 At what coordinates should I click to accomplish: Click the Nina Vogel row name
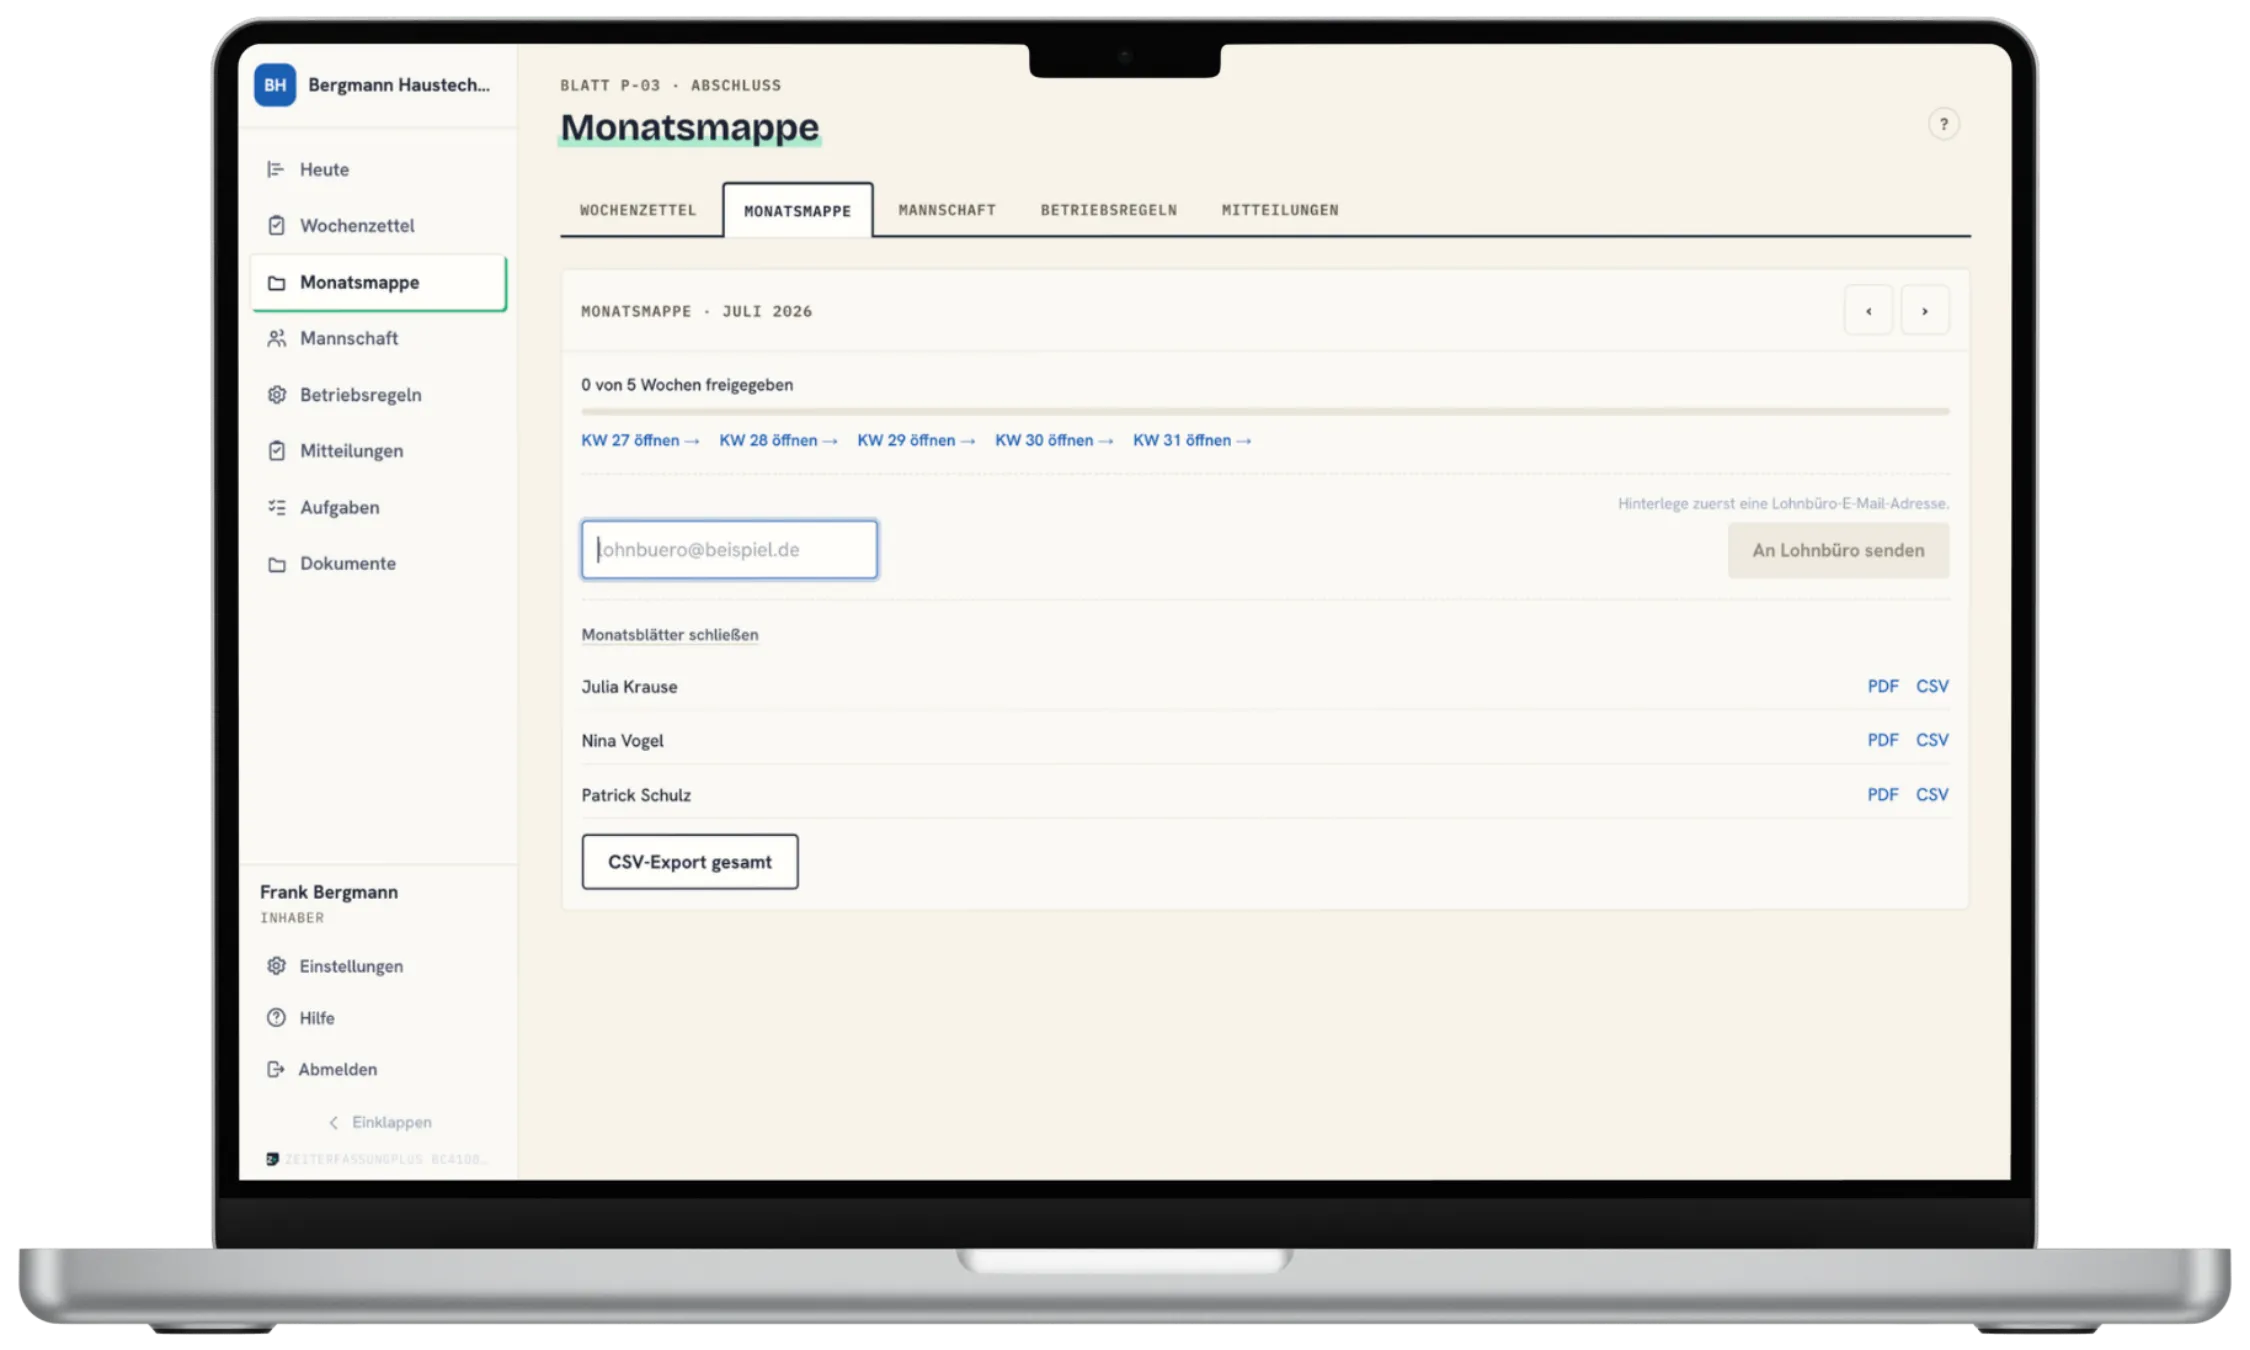(622, 741)
